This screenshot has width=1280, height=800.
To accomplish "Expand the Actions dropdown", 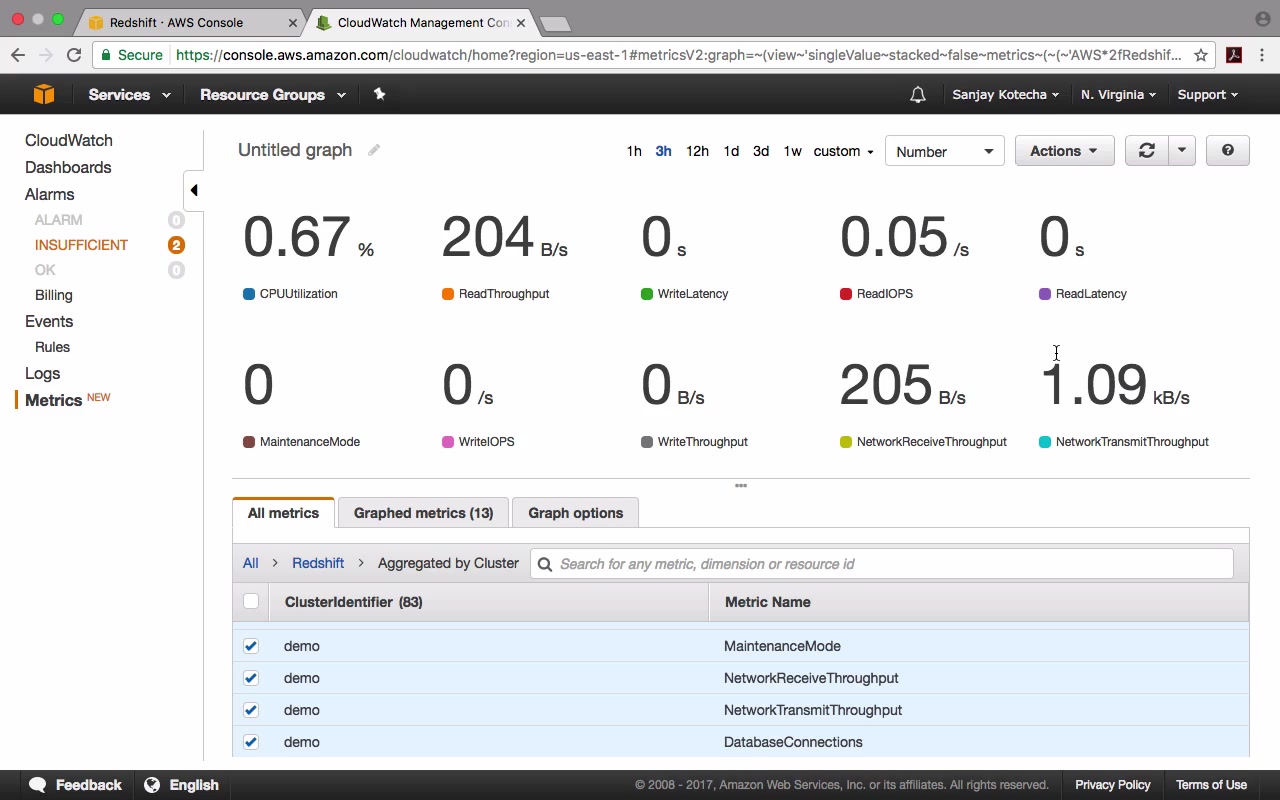I will 1064,151.
